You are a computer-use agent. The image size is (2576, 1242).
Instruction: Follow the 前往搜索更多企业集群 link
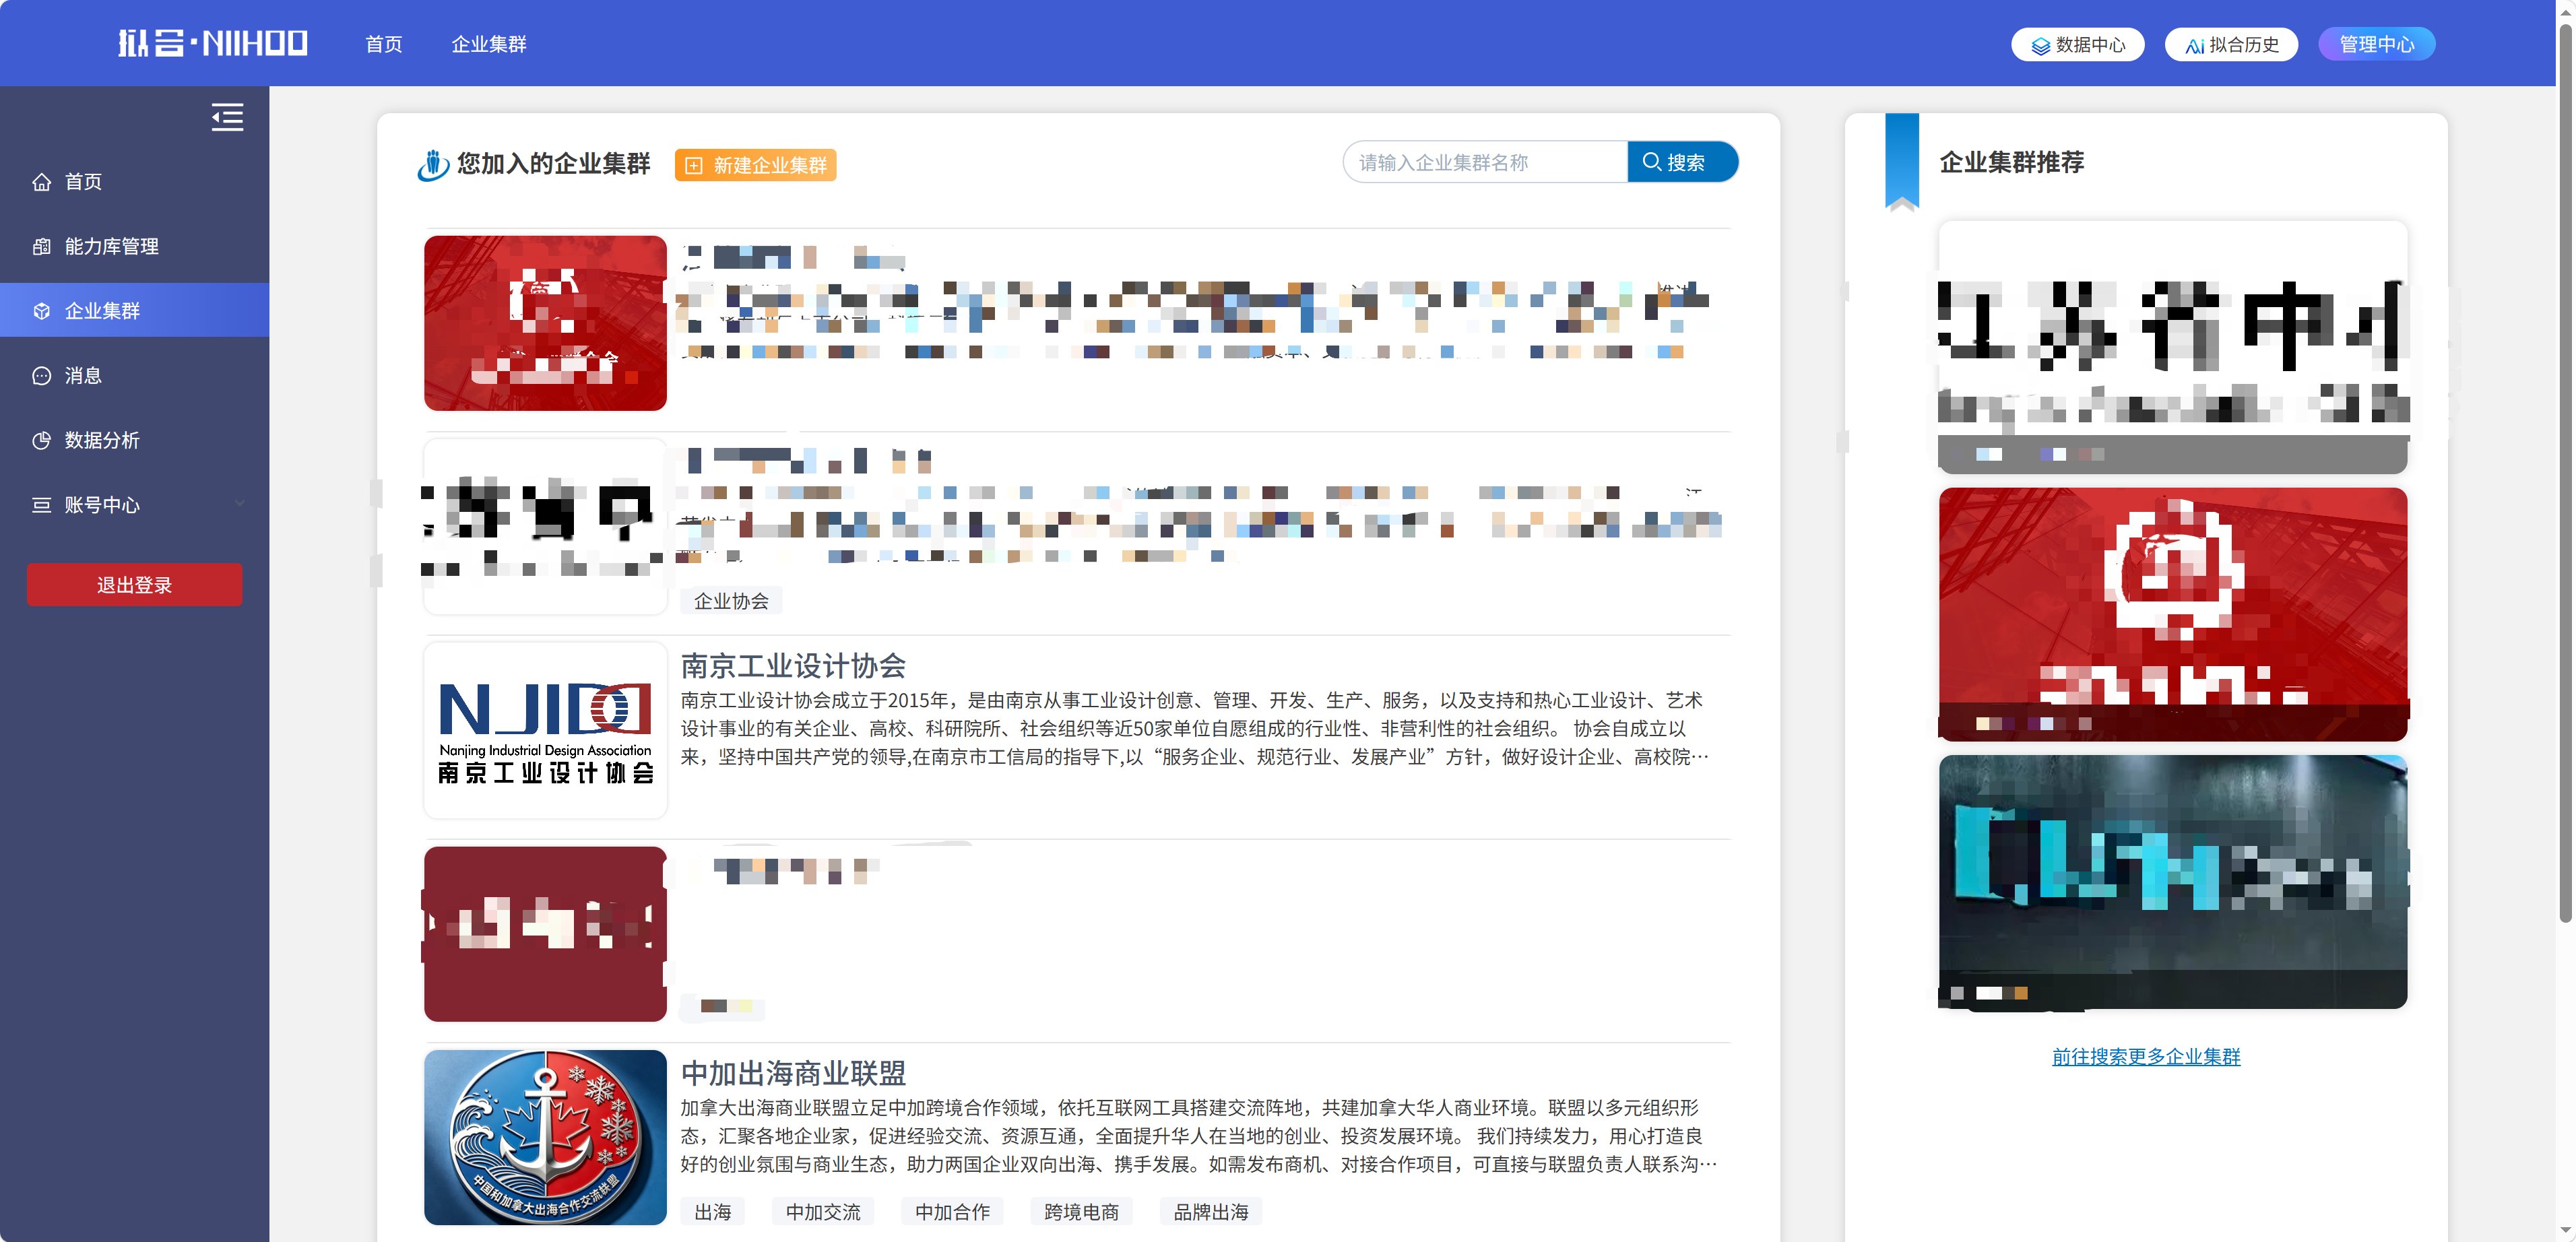coord(2146,1057)
